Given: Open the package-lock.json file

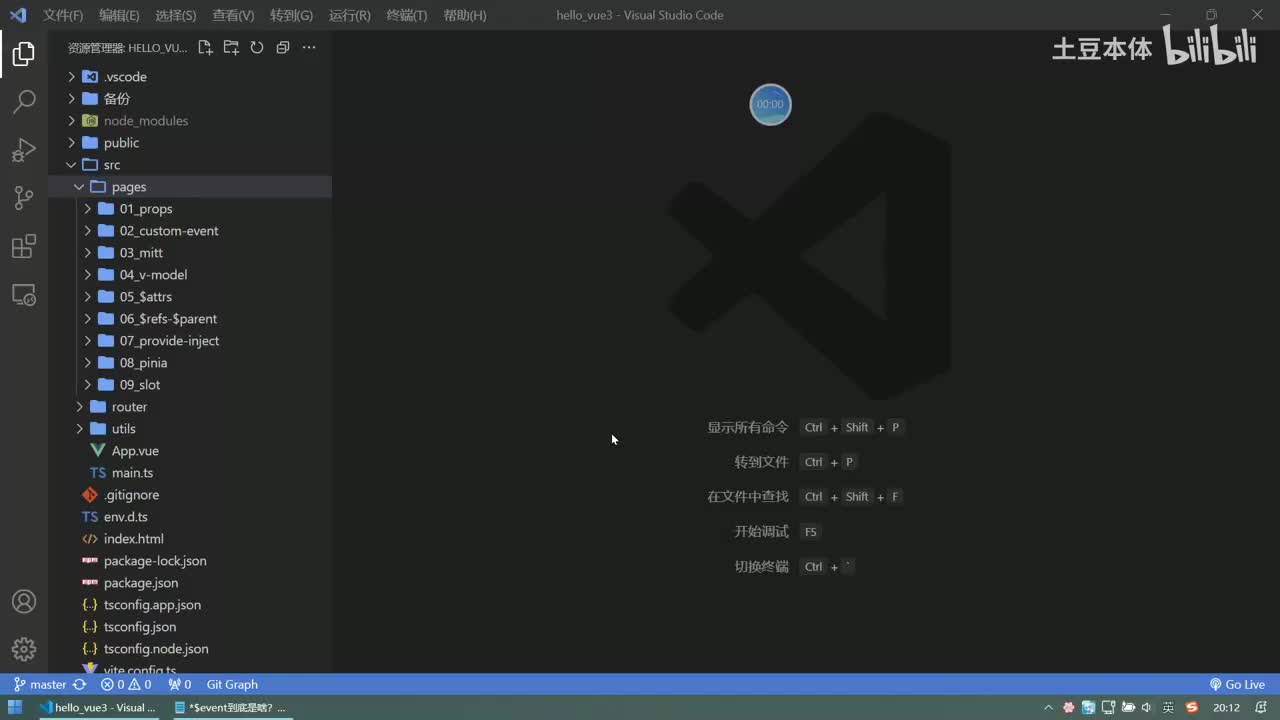Looking at the screenshot, I should pos(190,561).
